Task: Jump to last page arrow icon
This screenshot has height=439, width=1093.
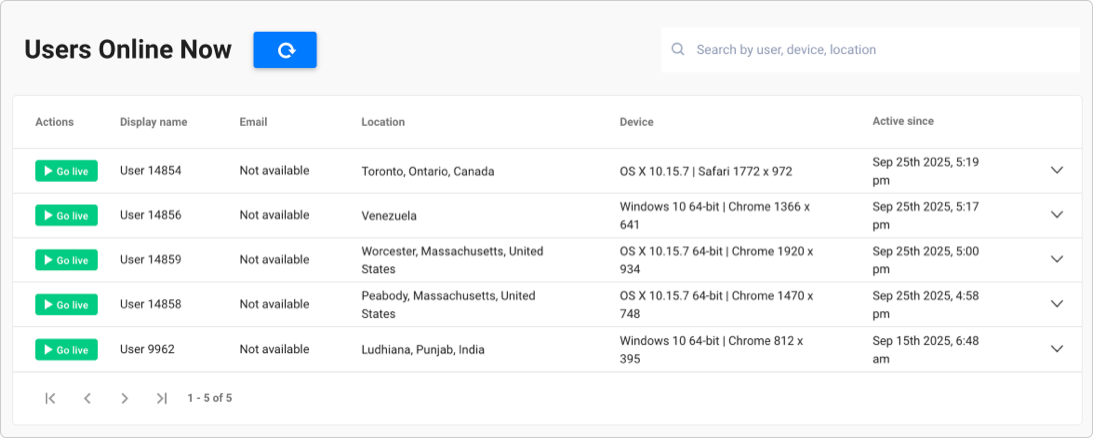Action: tap(162, 399)
